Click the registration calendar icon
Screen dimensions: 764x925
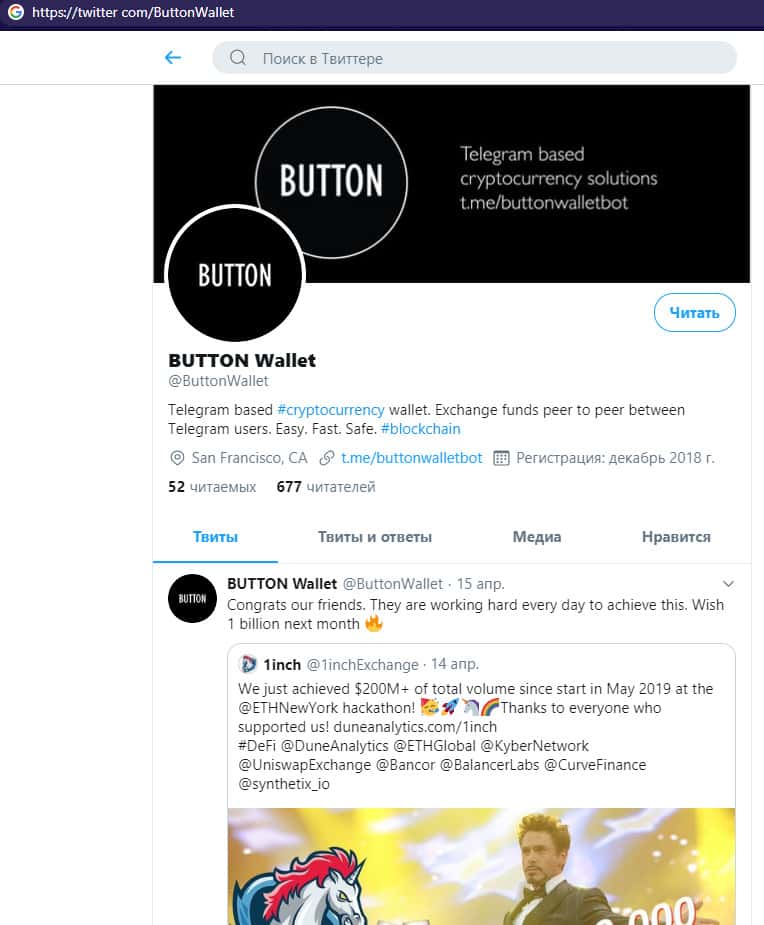[x=500, y=458]
